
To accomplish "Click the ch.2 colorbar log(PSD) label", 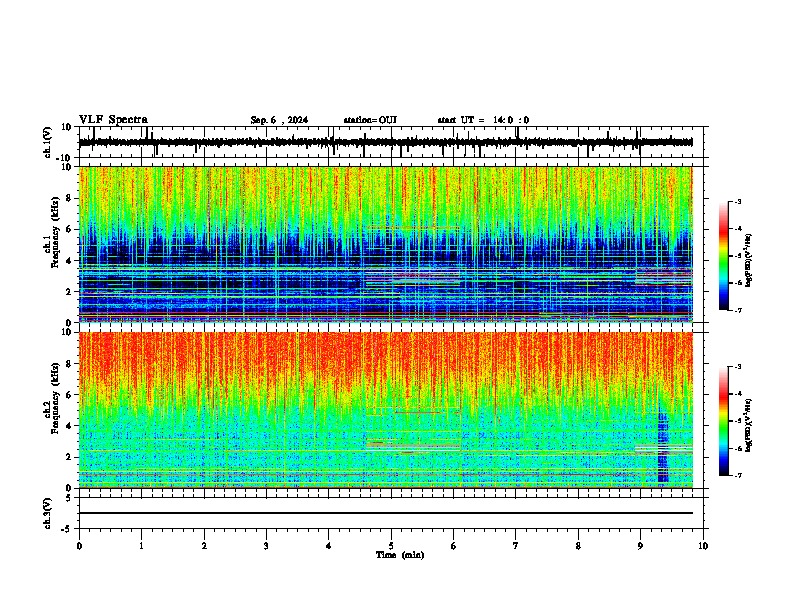I will coord(748,425).
